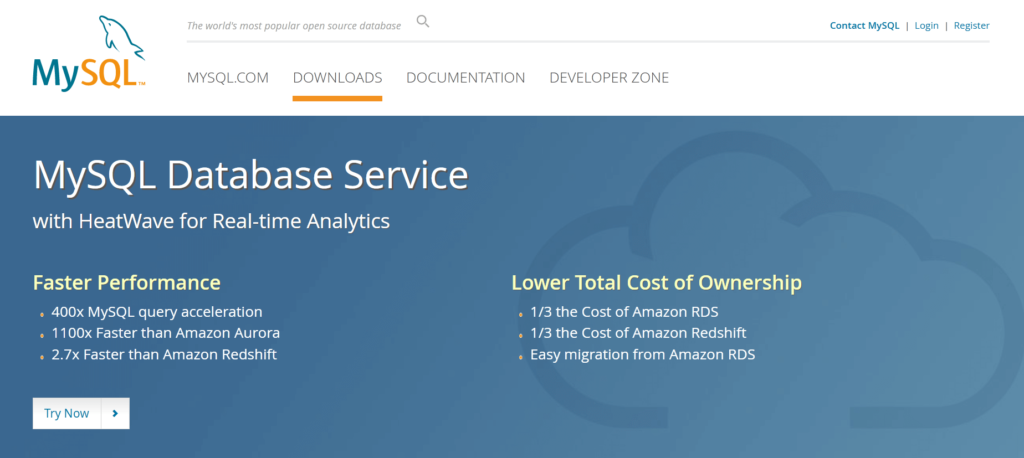
Task: Click the arrow beside Try Now
Action: [116, 414]
